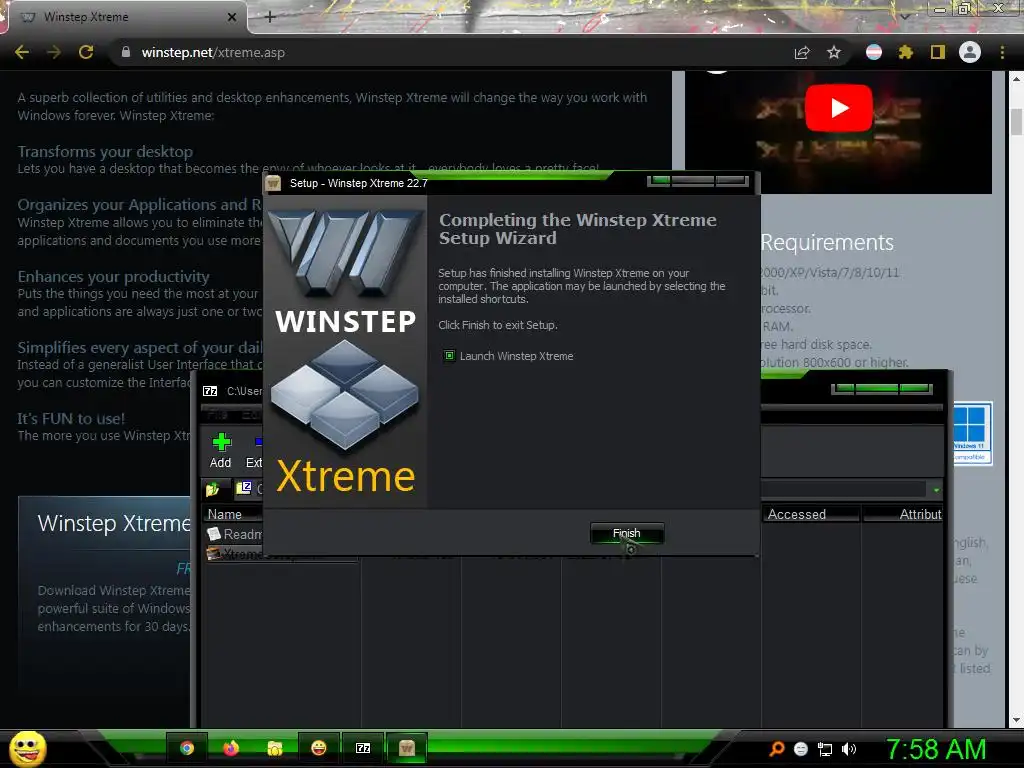
Task: Open the folder icon on the taskbar
Action: click(275, 748)
